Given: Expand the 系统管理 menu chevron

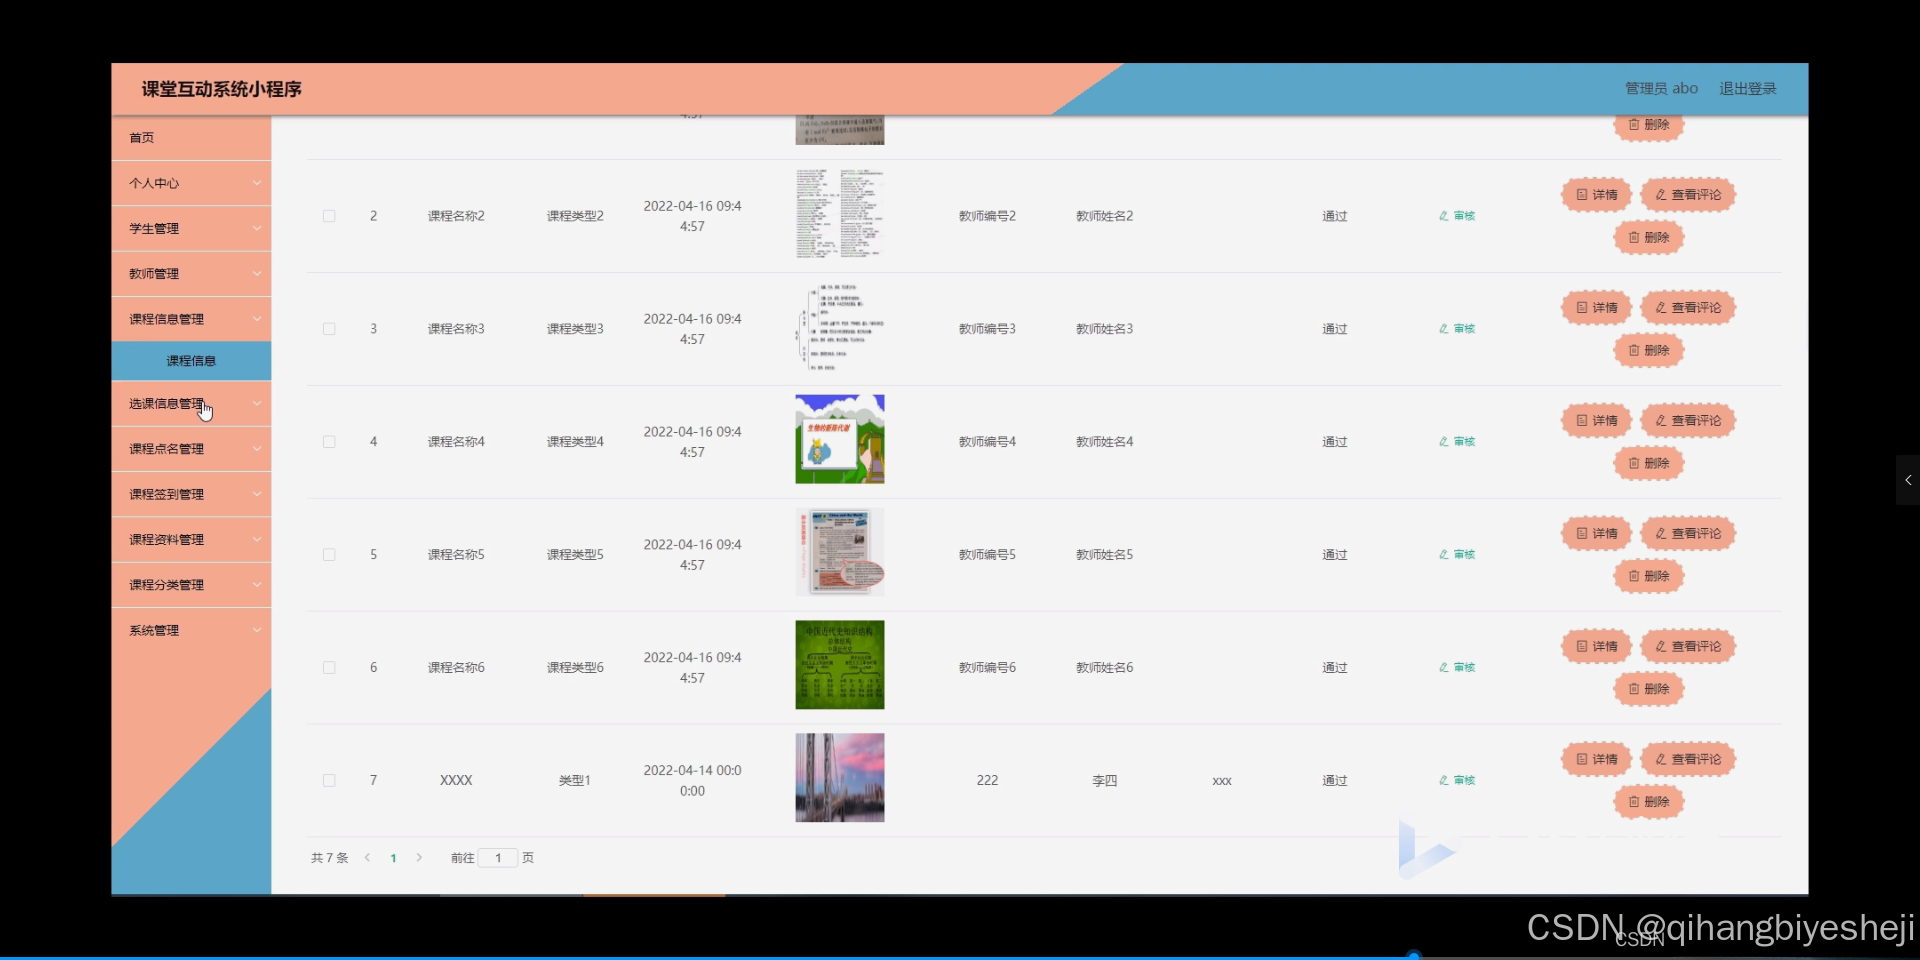Looking at the screenshot, I should coord(257,629).
